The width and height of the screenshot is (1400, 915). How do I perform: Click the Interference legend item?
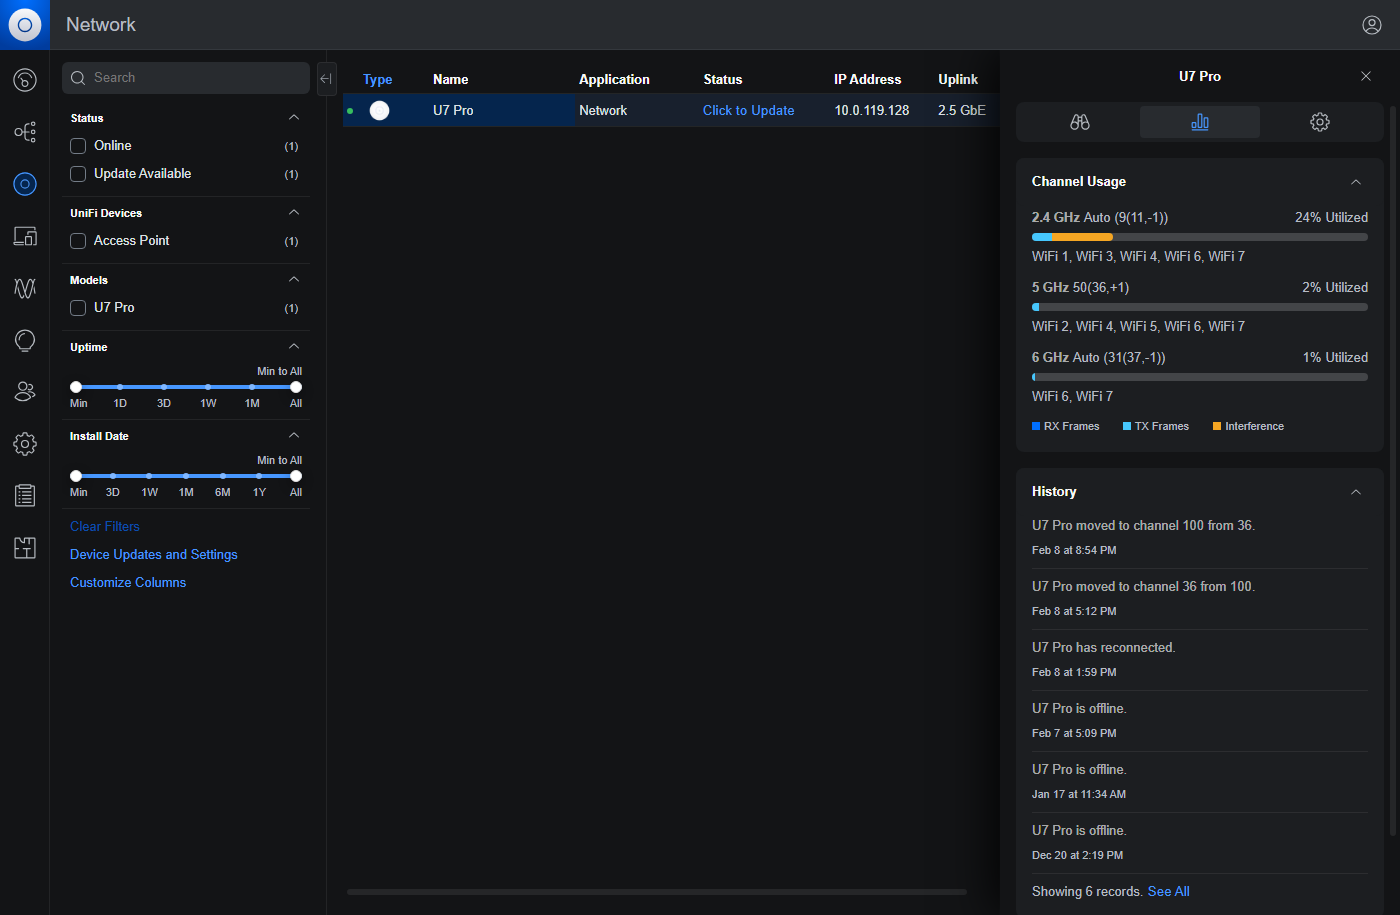pyautogui.click(x=1248, y=427)
